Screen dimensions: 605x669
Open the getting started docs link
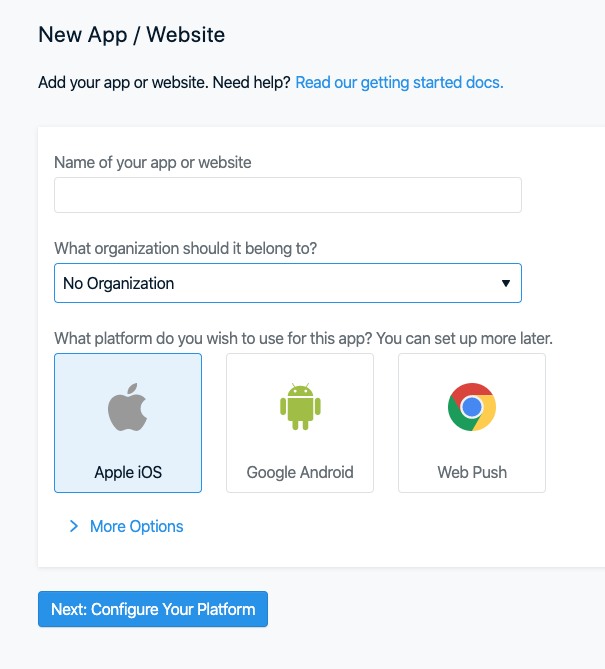(399, 82)
